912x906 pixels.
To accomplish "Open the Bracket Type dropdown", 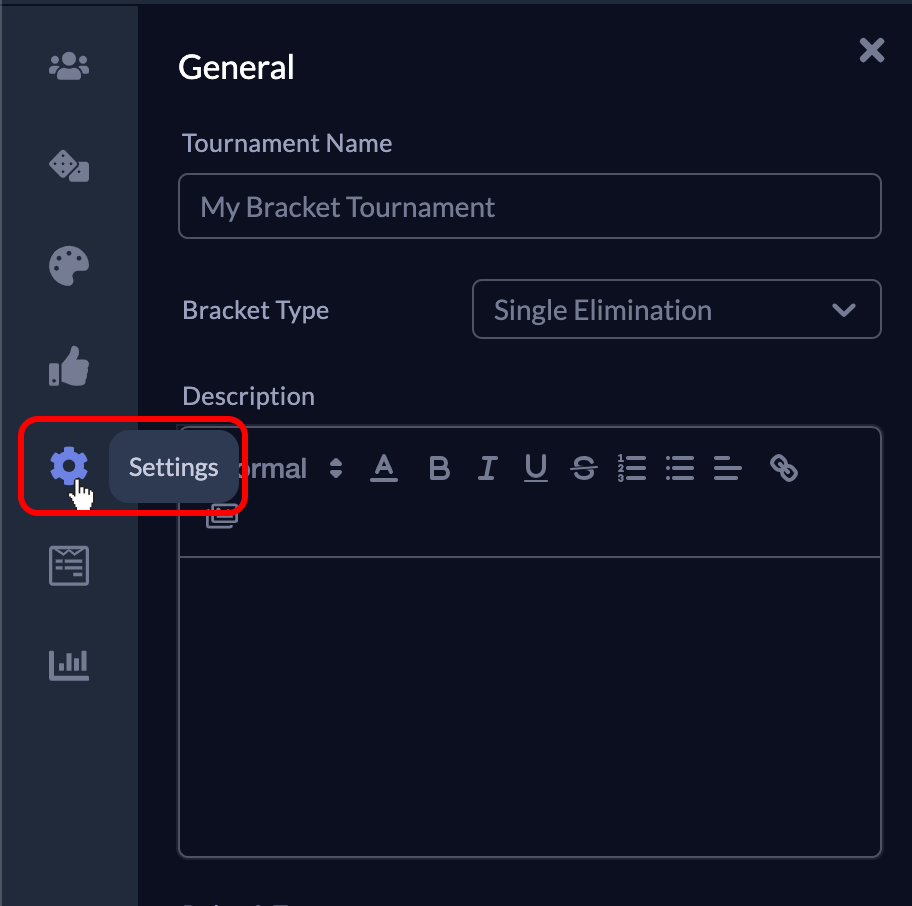I will tap(676, 309).
